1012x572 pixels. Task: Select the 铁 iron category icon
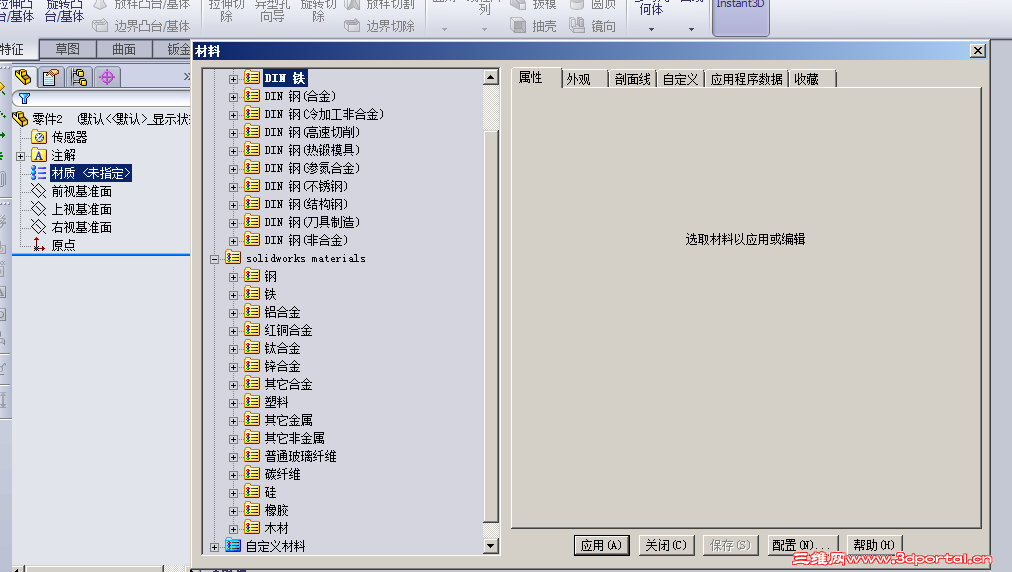[x=252, y=294]
